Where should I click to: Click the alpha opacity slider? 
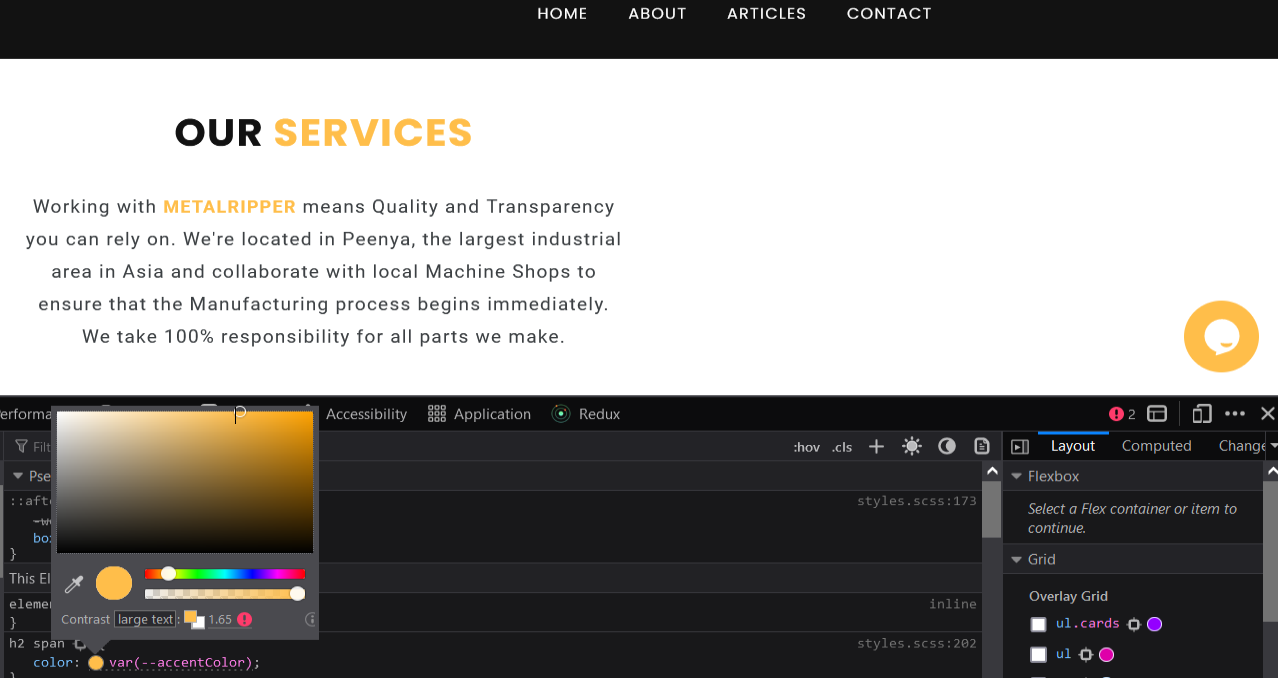(225, 594)
